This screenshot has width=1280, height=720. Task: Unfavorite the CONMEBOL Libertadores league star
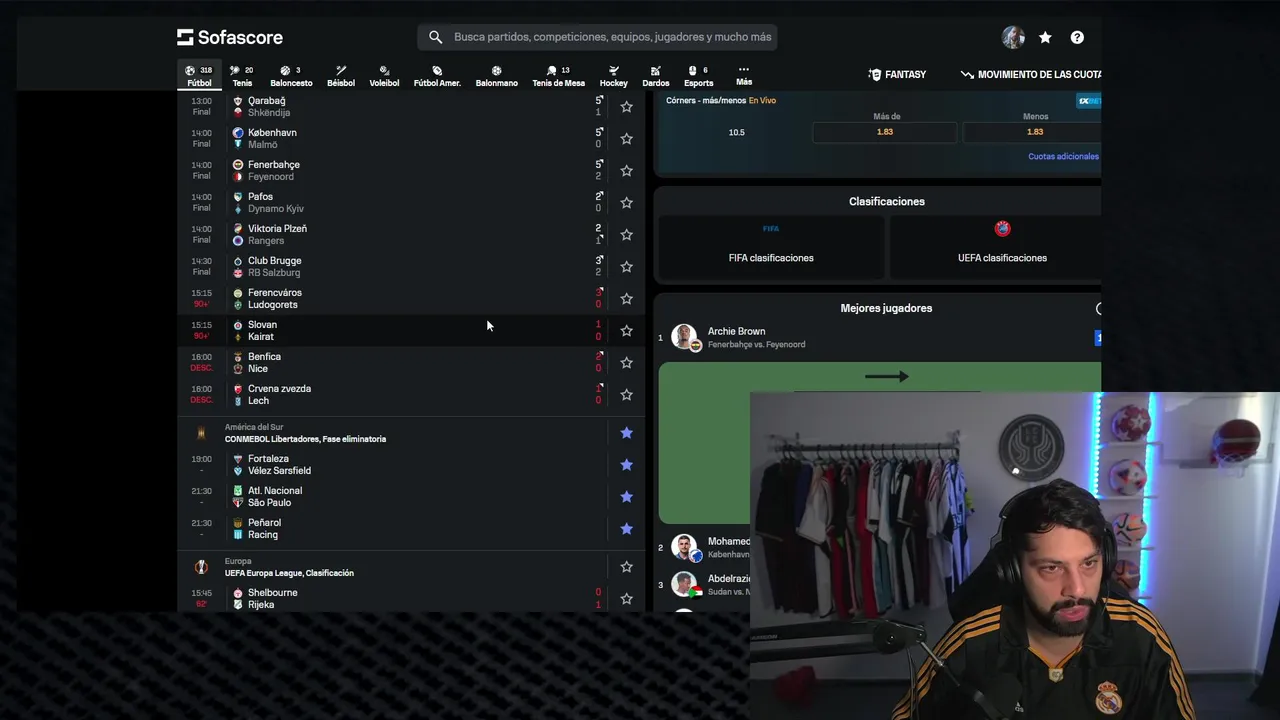click(626, 432)
